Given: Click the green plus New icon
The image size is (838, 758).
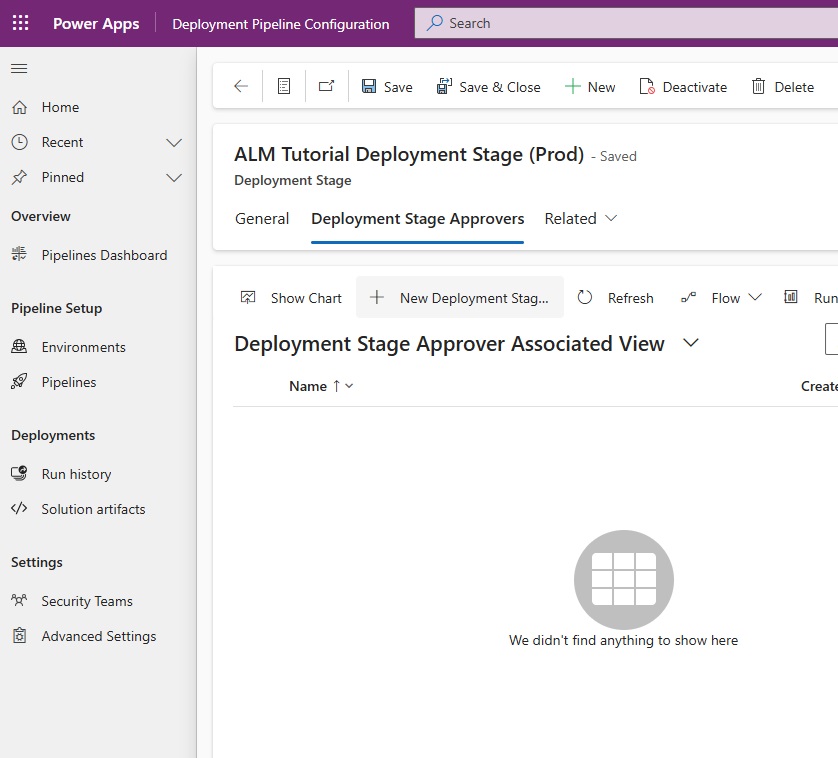Looking at the screenshot, I should pyautogui.click(x=572, y=86).
